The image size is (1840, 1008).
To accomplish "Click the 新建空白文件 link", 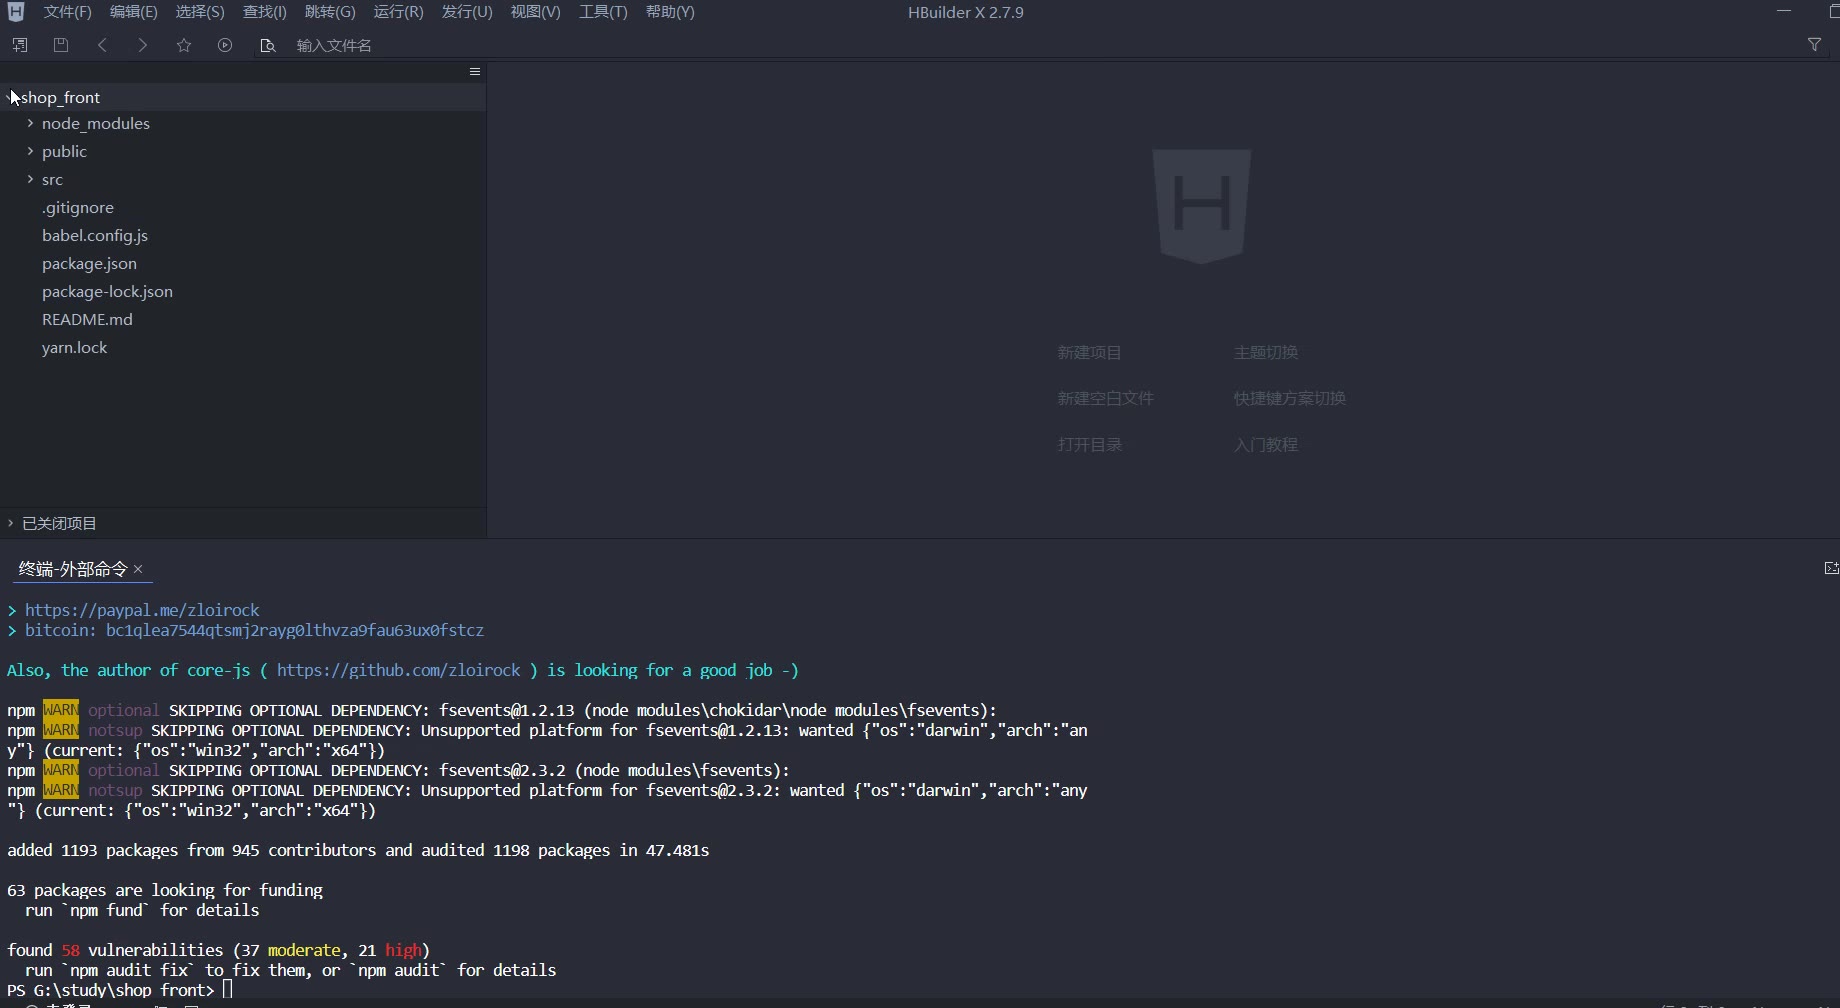I will (x=1105, y=398).
